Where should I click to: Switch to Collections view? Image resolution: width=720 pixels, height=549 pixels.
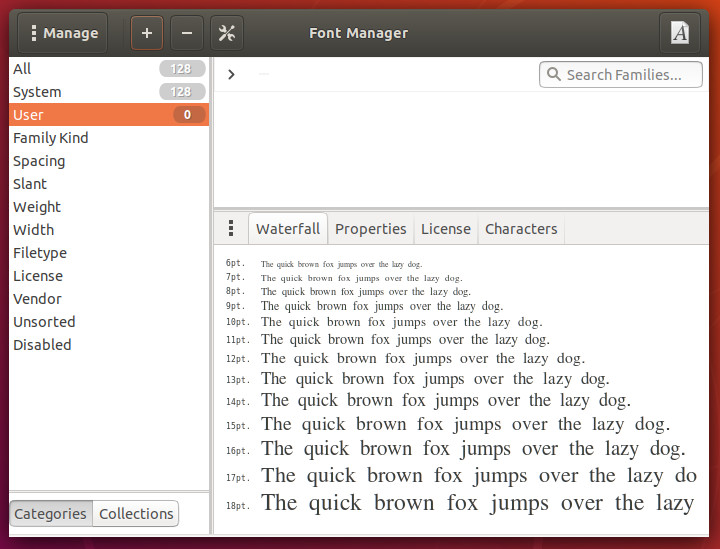pos(136,514)
